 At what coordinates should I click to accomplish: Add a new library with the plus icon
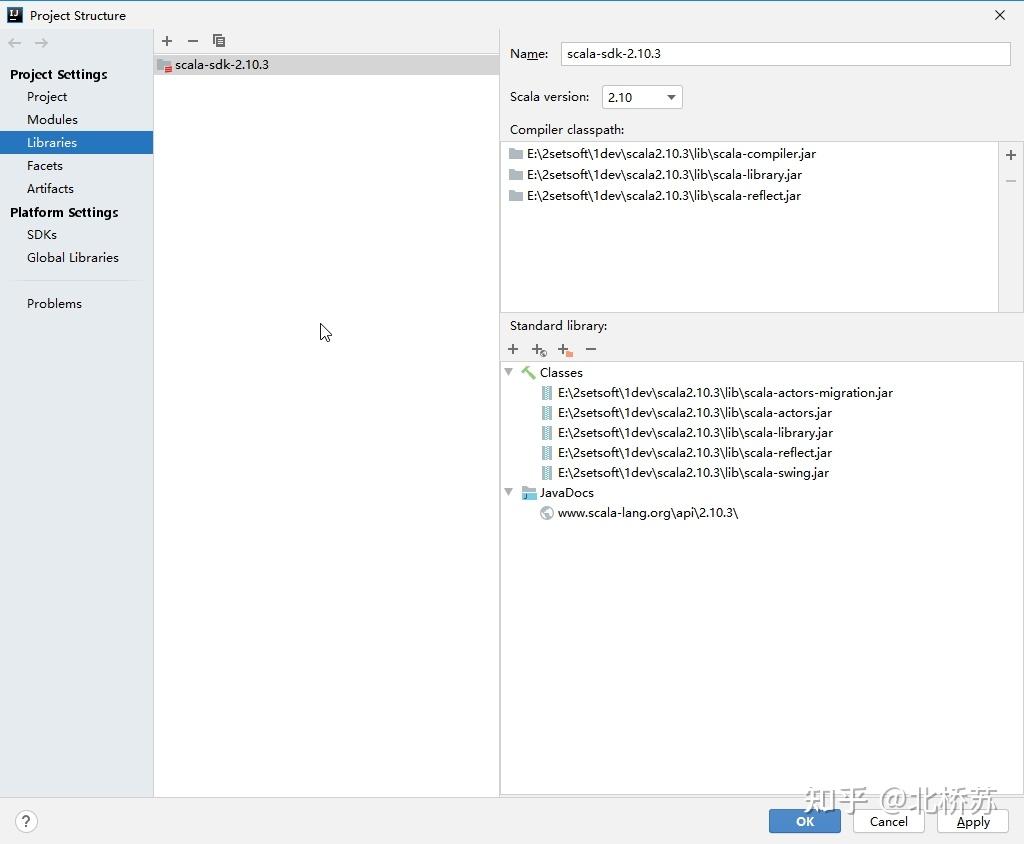(167, 41)
